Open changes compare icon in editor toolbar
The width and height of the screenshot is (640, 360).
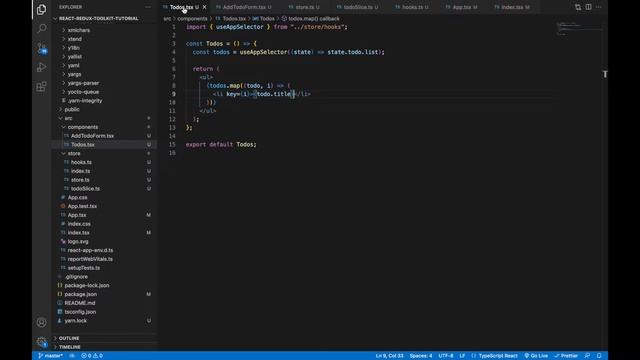(x=578, y=7)
